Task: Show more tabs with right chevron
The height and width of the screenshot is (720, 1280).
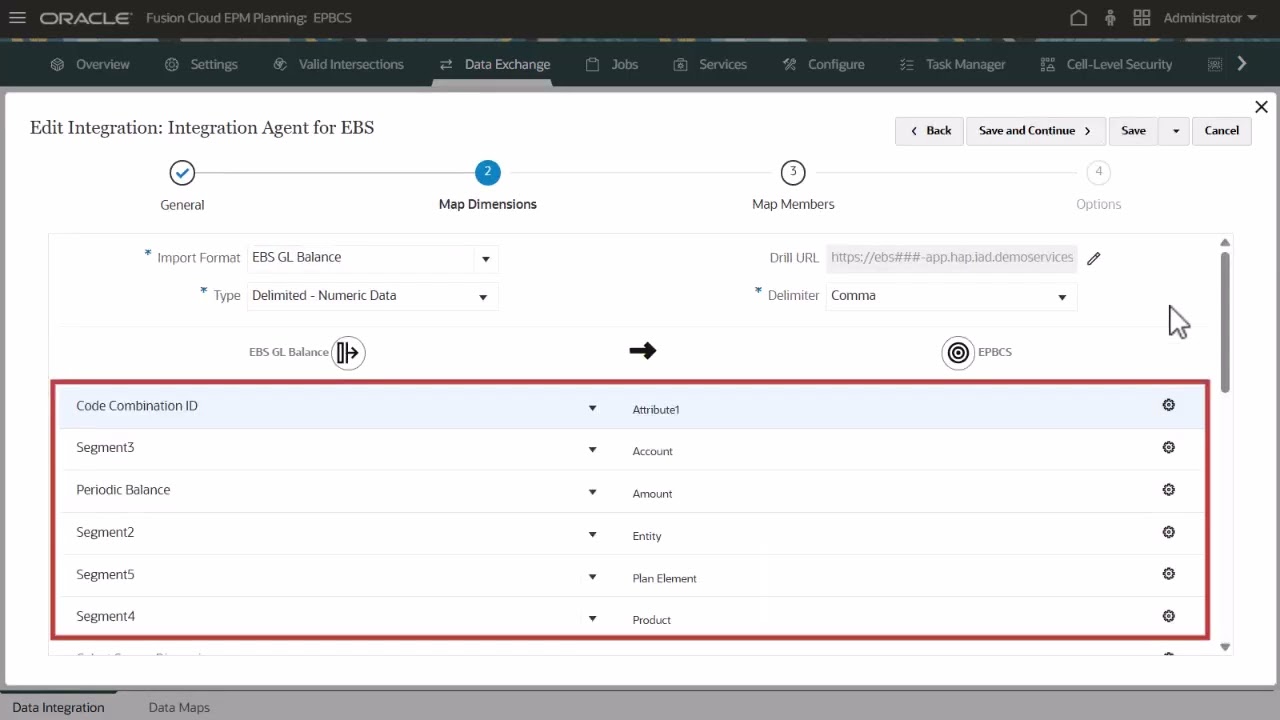Action: pyautogui.click(x=1242, y=64)
